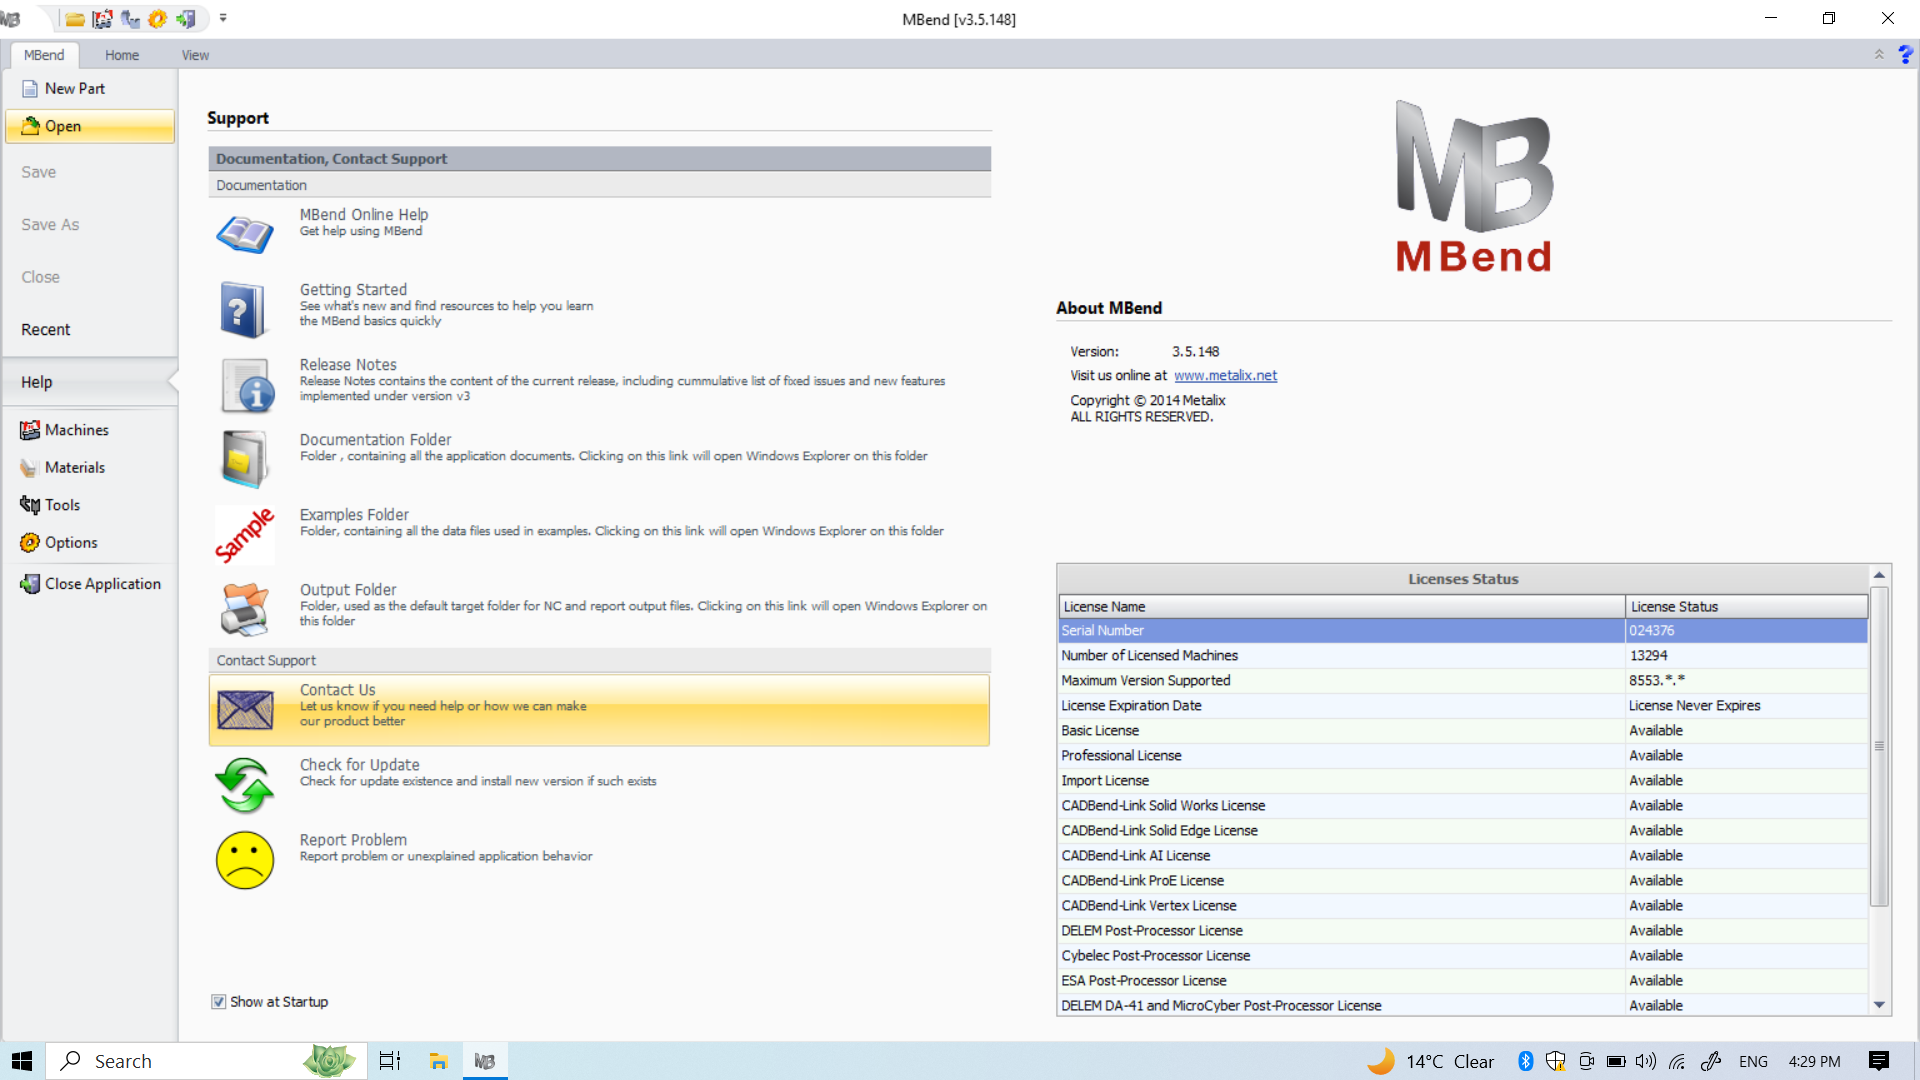Toggle the Show at Startup checkbox
This screenshot has height=1080, width=1920.
coord(218,1002)
